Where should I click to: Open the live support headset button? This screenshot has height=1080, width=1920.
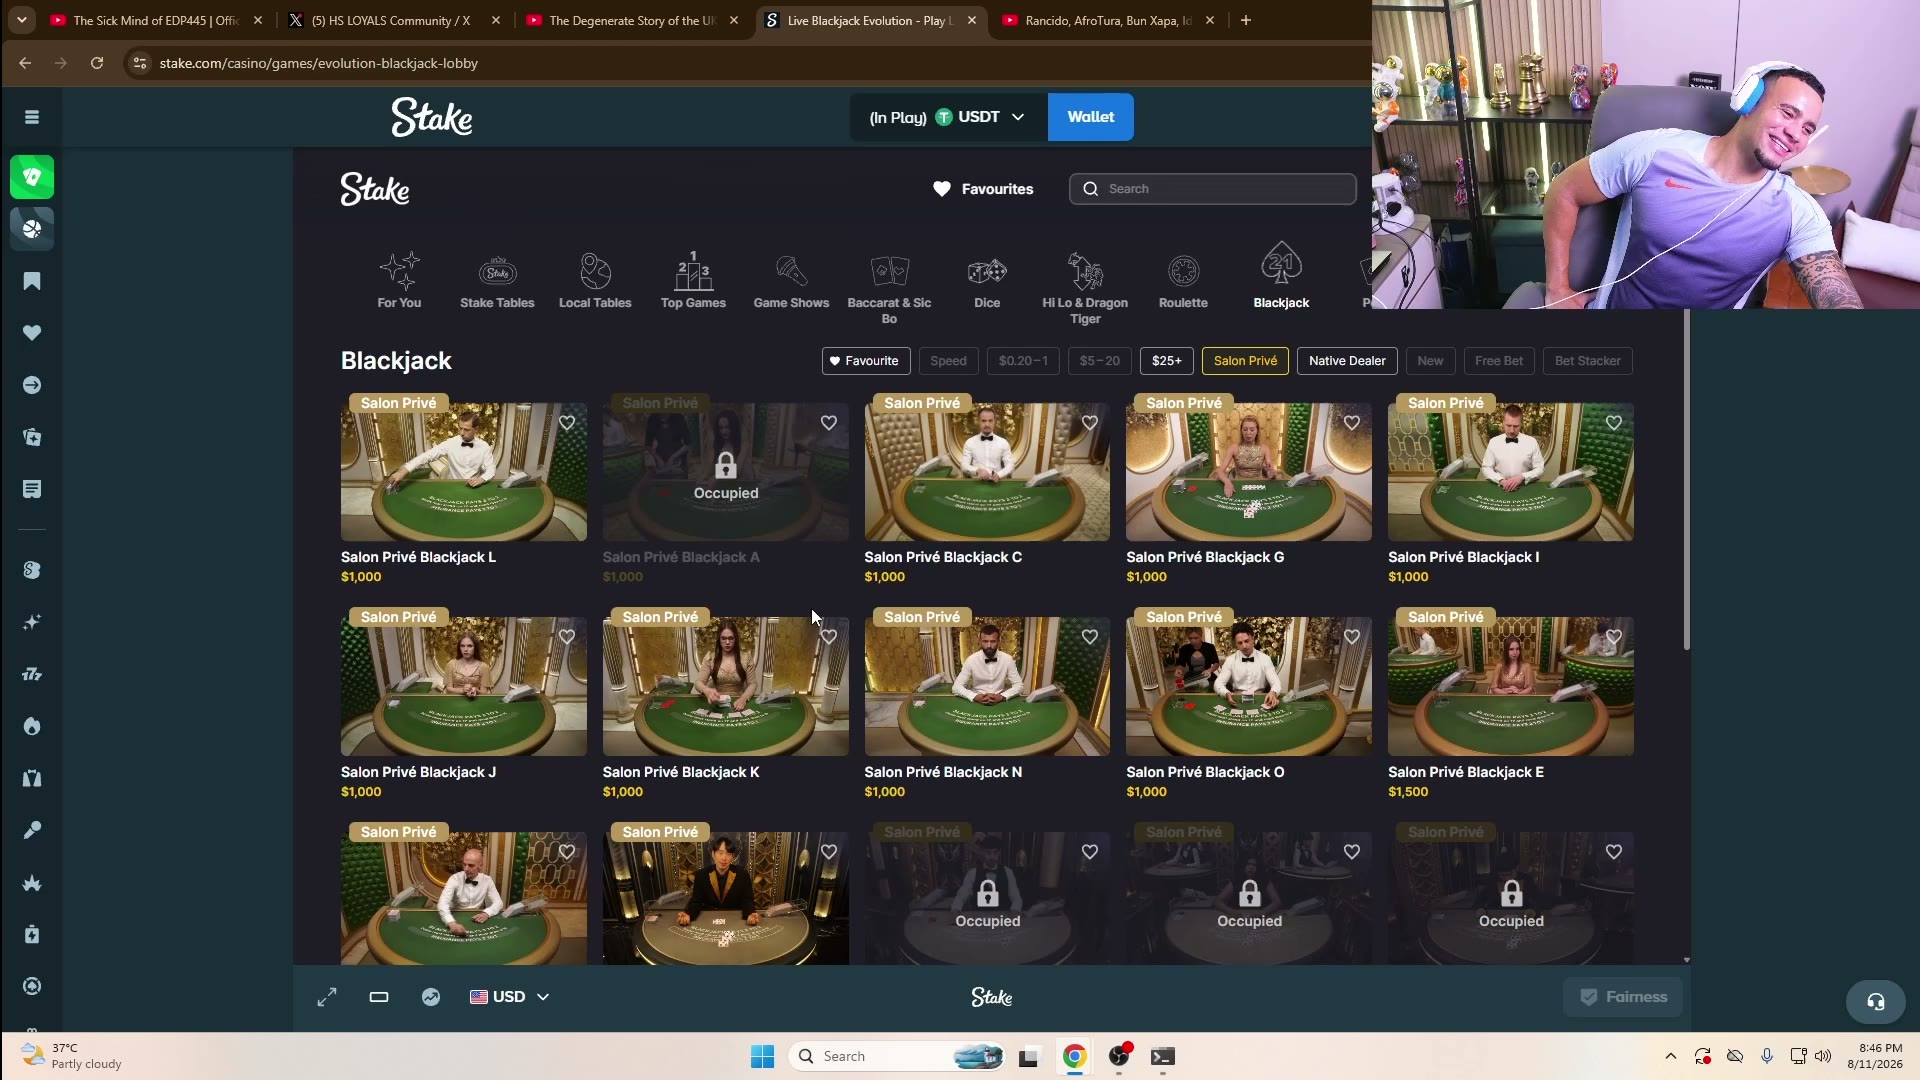click(x=1875, y=1001)
